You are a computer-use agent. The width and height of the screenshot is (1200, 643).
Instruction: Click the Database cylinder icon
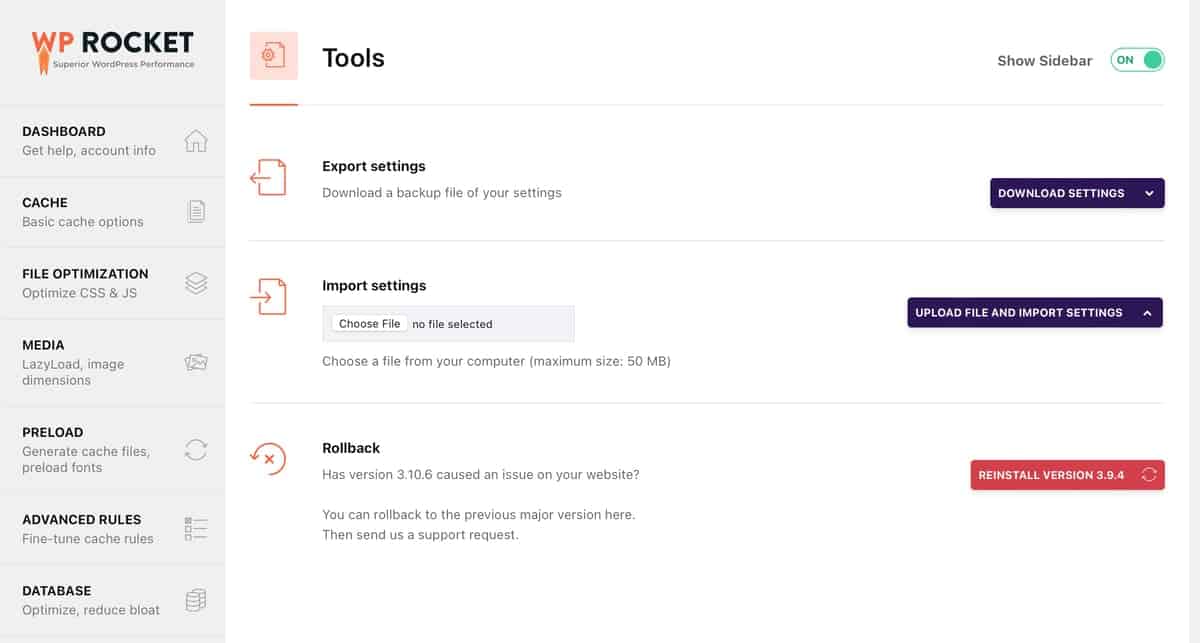coord(196,600)
